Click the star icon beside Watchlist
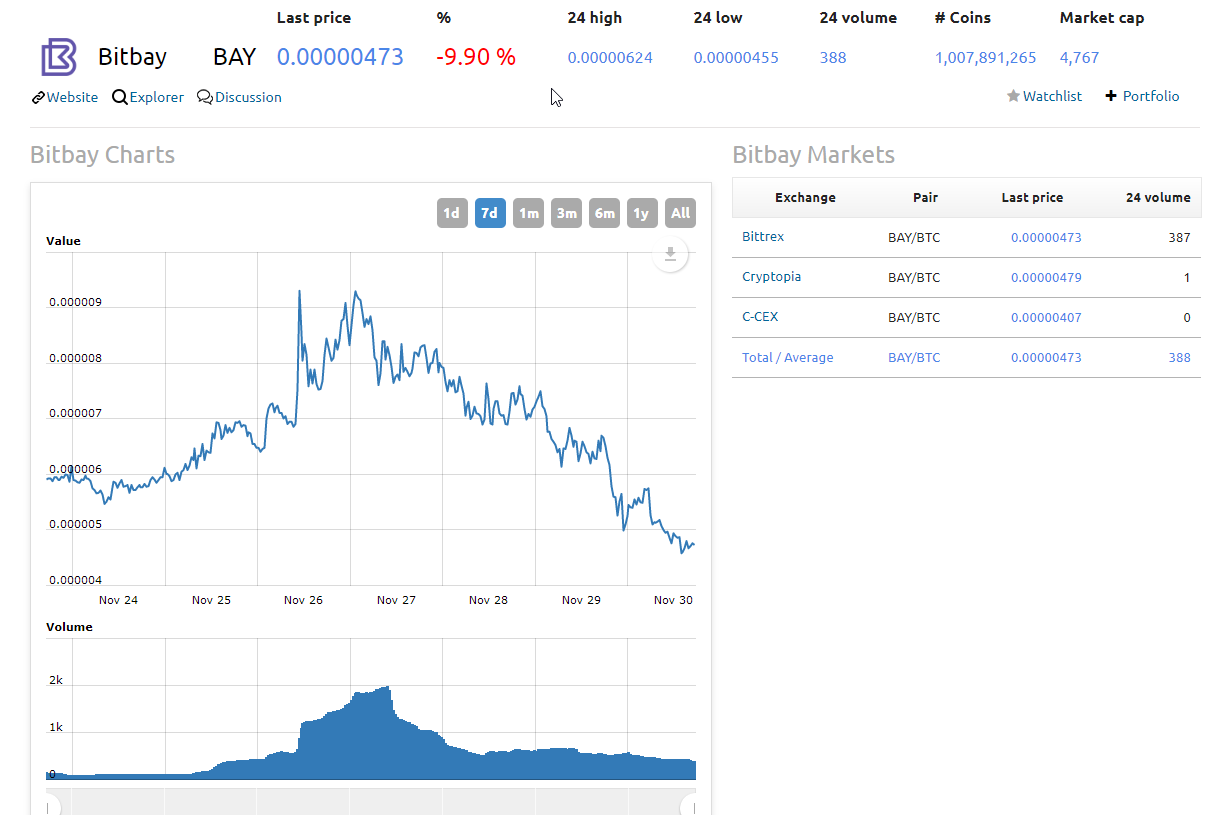Screen dimensions: 1211x815 [1013, 96]
